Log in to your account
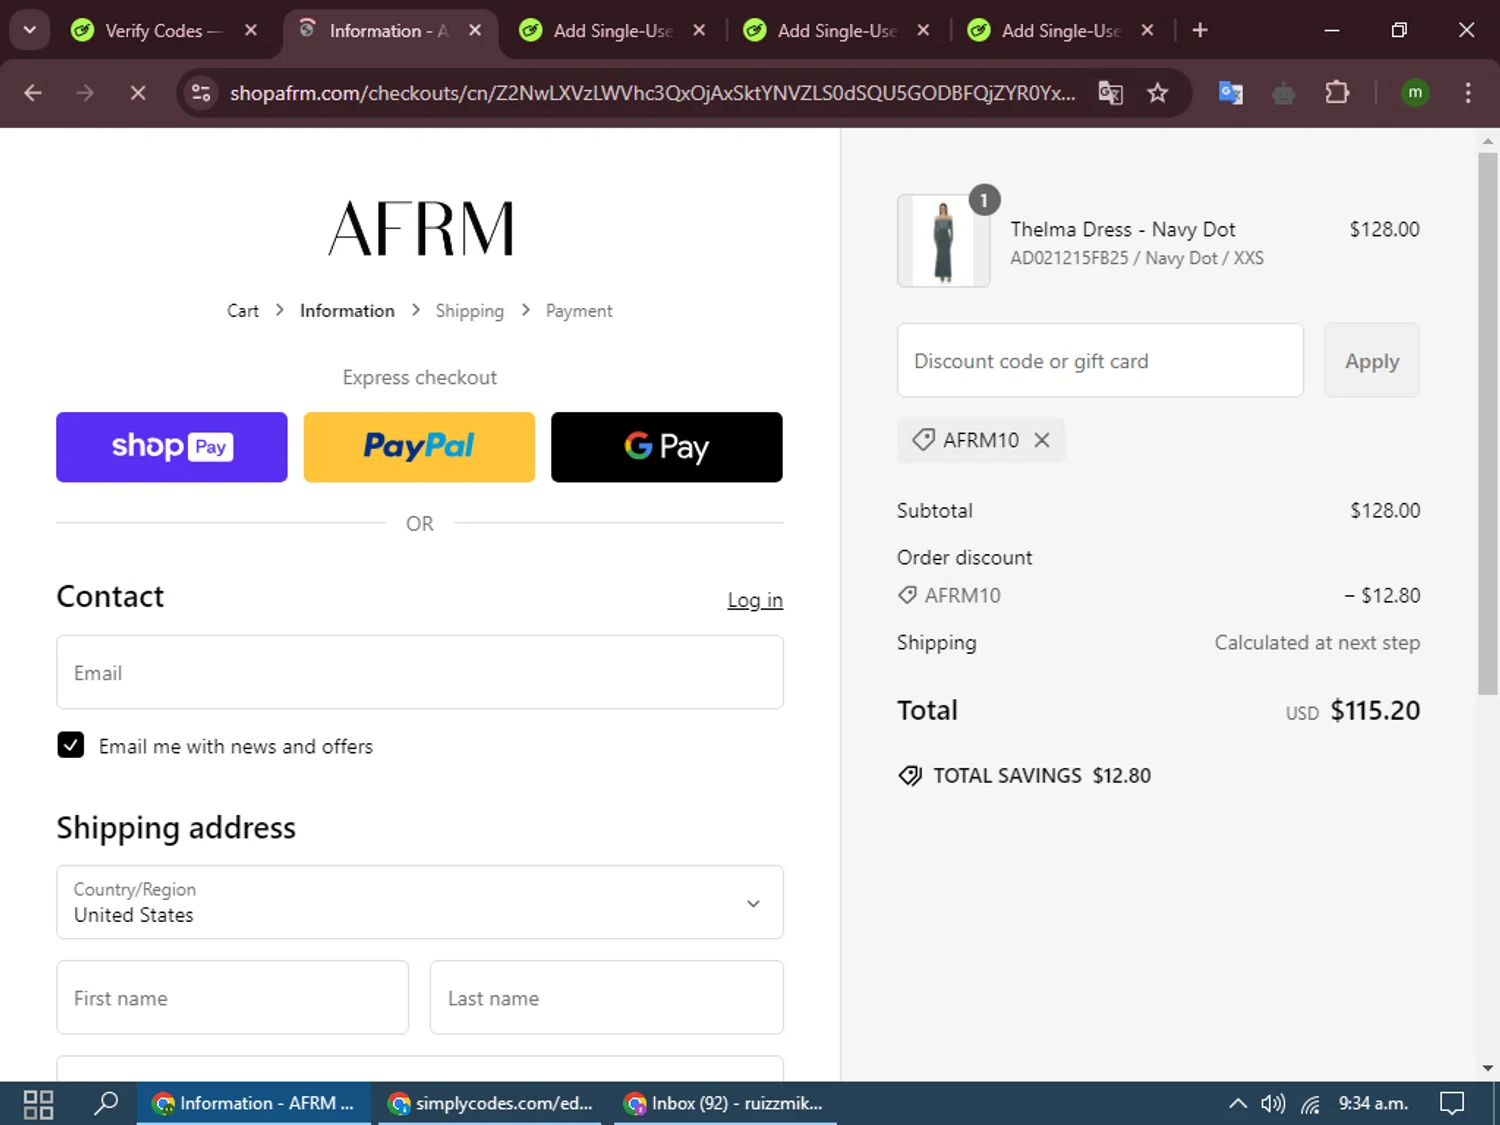 point(755,600)
